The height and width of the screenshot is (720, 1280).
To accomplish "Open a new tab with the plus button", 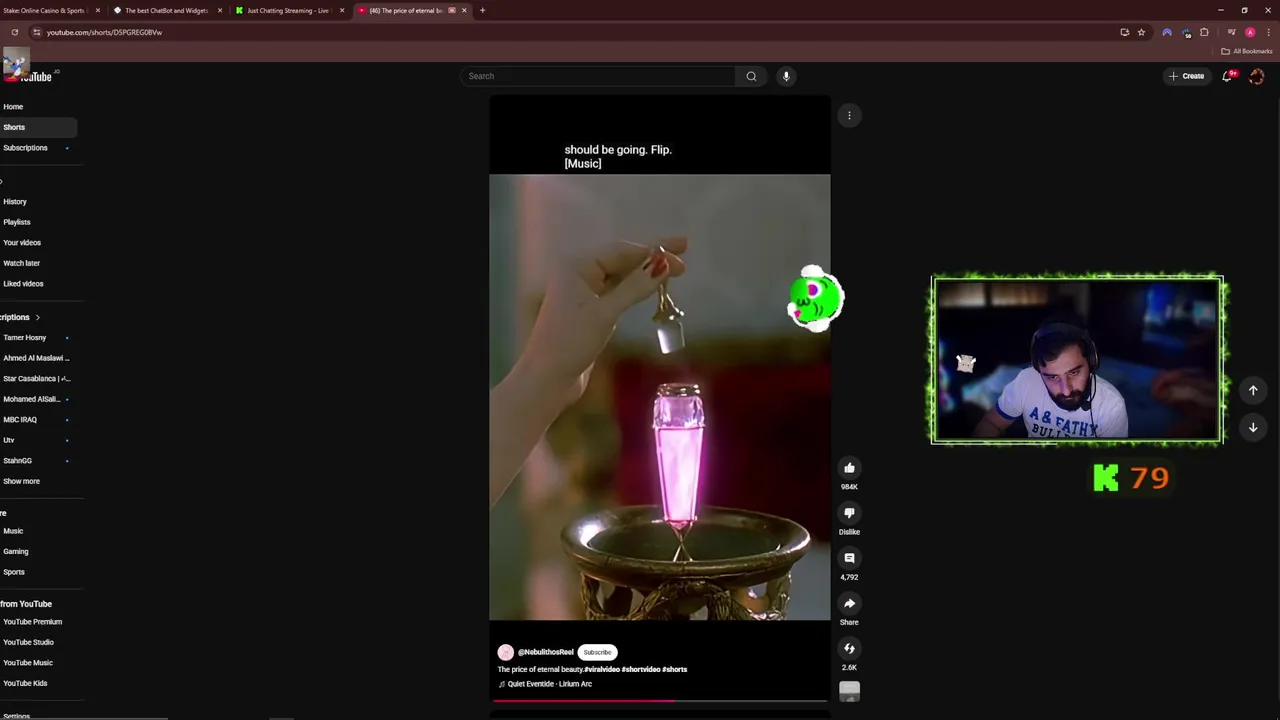I will tap(482, 10).
